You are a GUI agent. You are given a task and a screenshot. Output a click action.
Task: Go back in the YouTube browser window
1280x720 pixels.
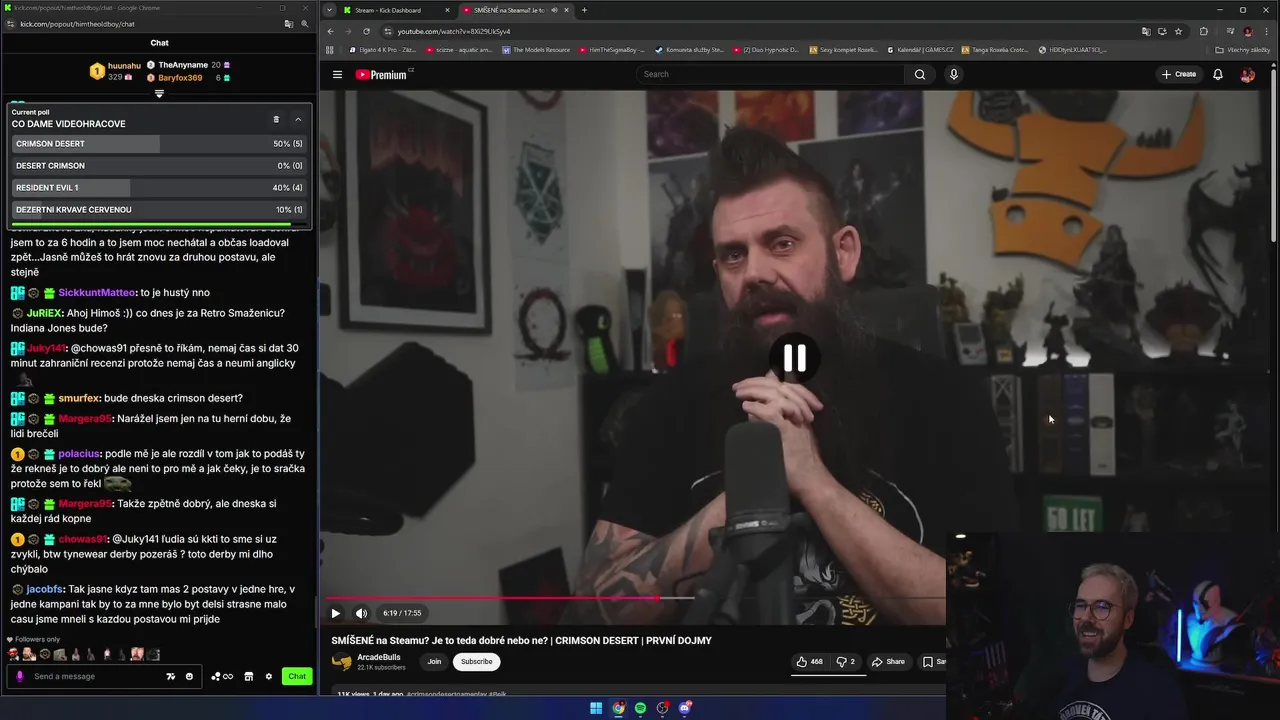331,31
